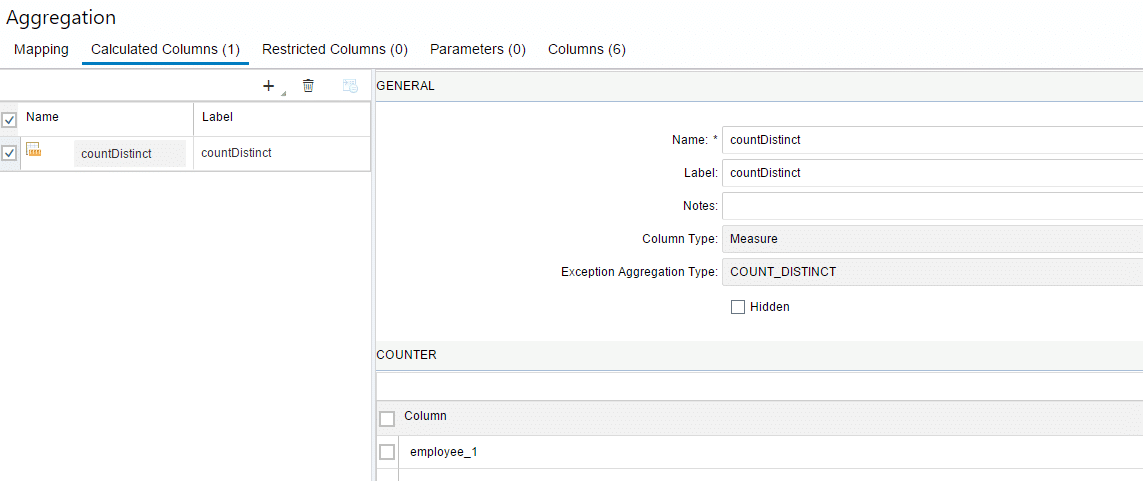Screen dimensions: 1143x481
Task: Open the small arrow next to the plus icon
Action: [282, 93]
